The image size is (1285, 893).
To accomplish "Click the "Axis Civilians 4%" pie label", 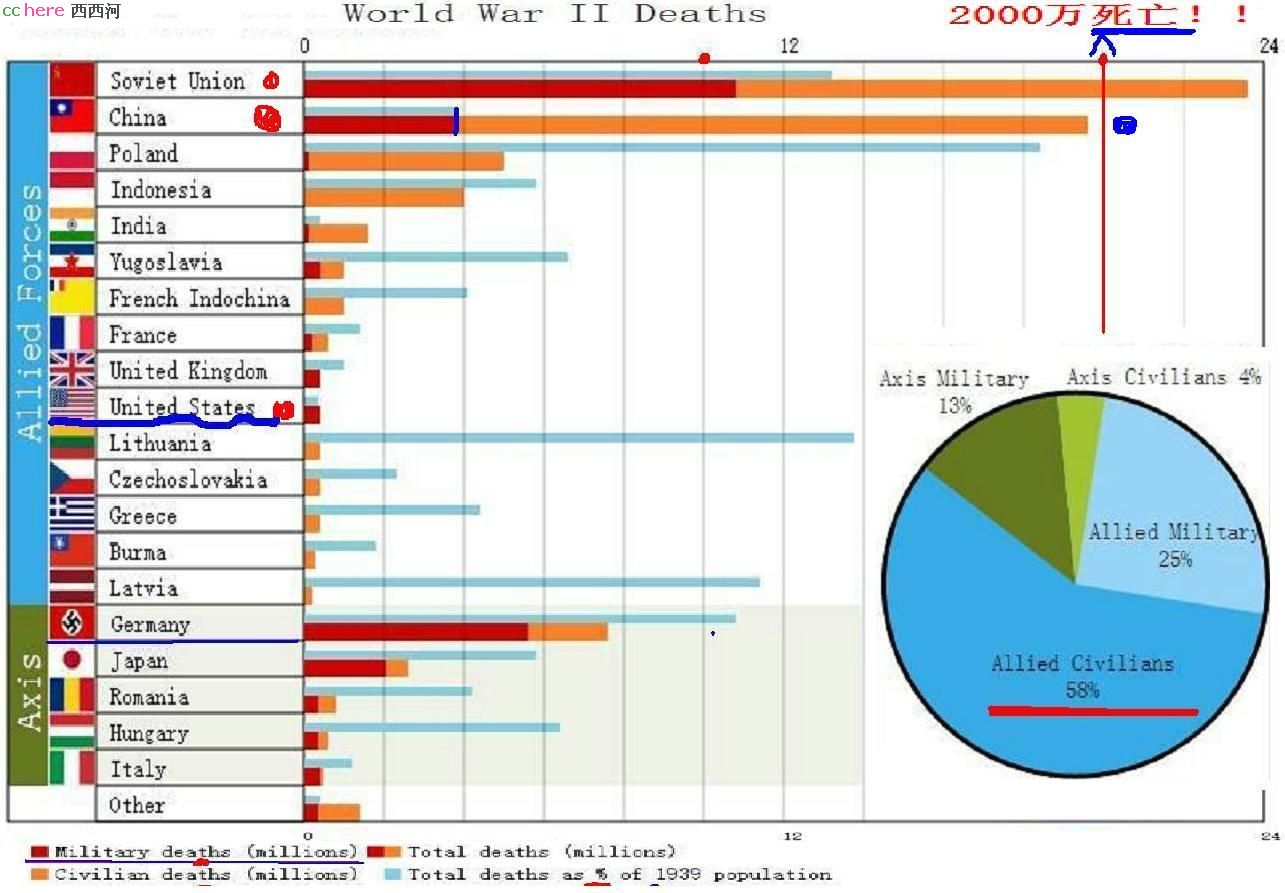I will coord(1164,377).
